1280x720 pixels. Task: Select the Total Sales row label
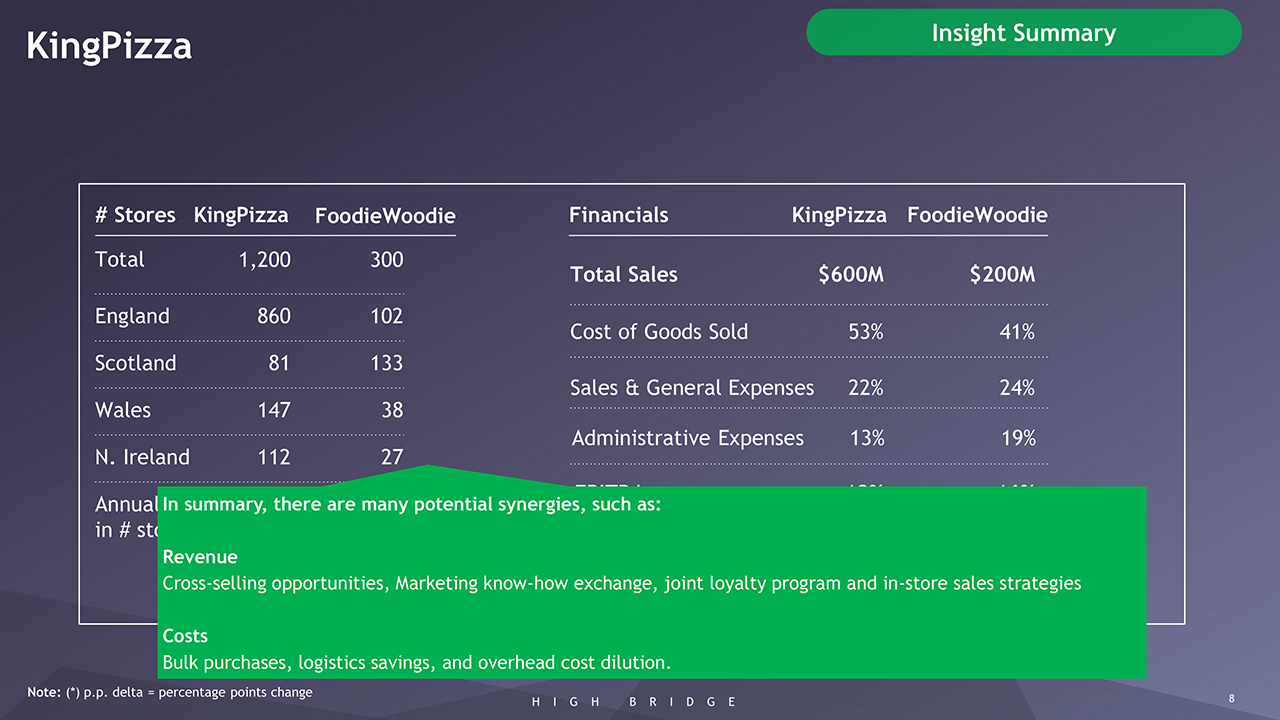click(x=623, y=274)
